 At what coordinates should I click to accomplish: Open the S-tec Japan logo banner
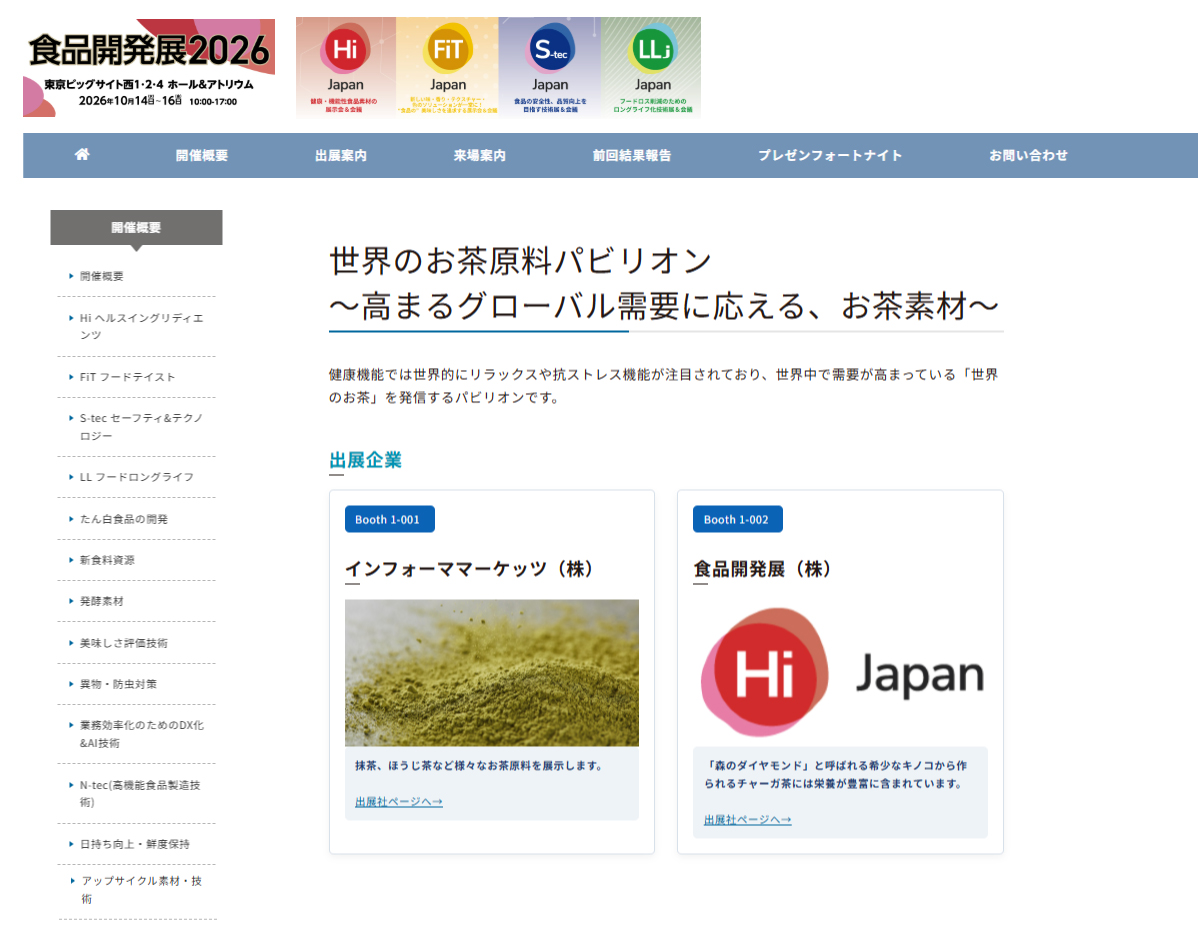click(x=549, y=66)
